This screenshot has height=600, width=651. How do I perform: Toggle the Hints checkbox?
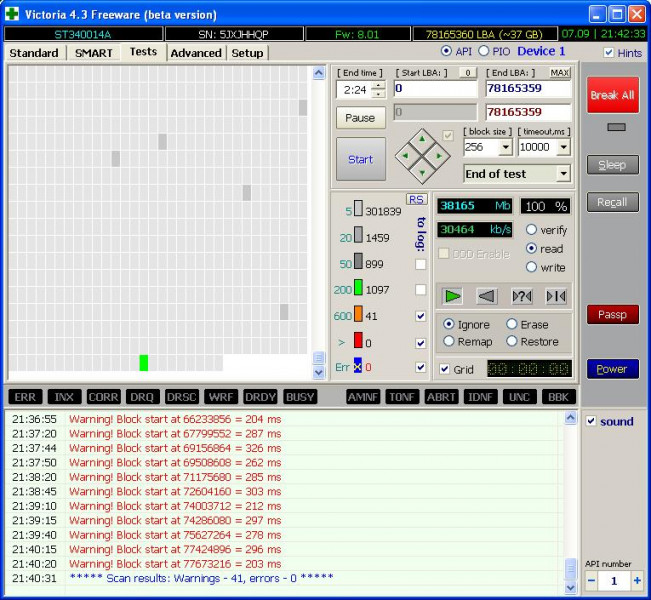609,52
